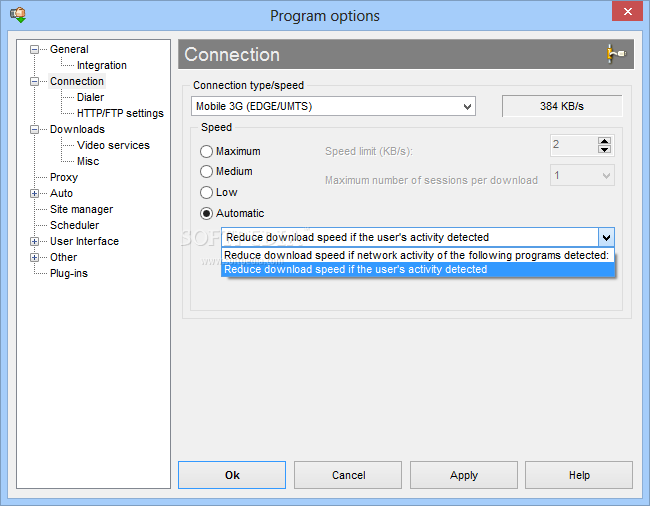
Task: Expand the Other tree node
Action: tap(34, 258)
